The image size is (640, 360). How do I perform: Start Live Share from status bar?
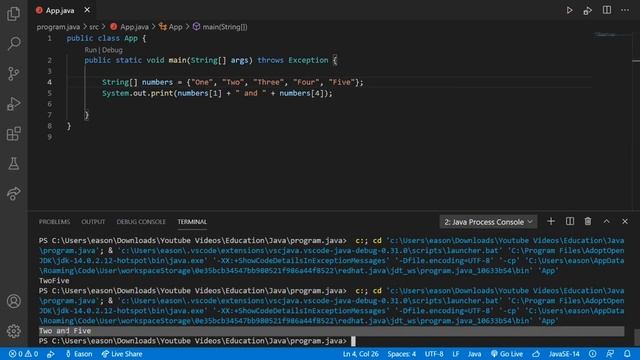[x=122, y=354]
